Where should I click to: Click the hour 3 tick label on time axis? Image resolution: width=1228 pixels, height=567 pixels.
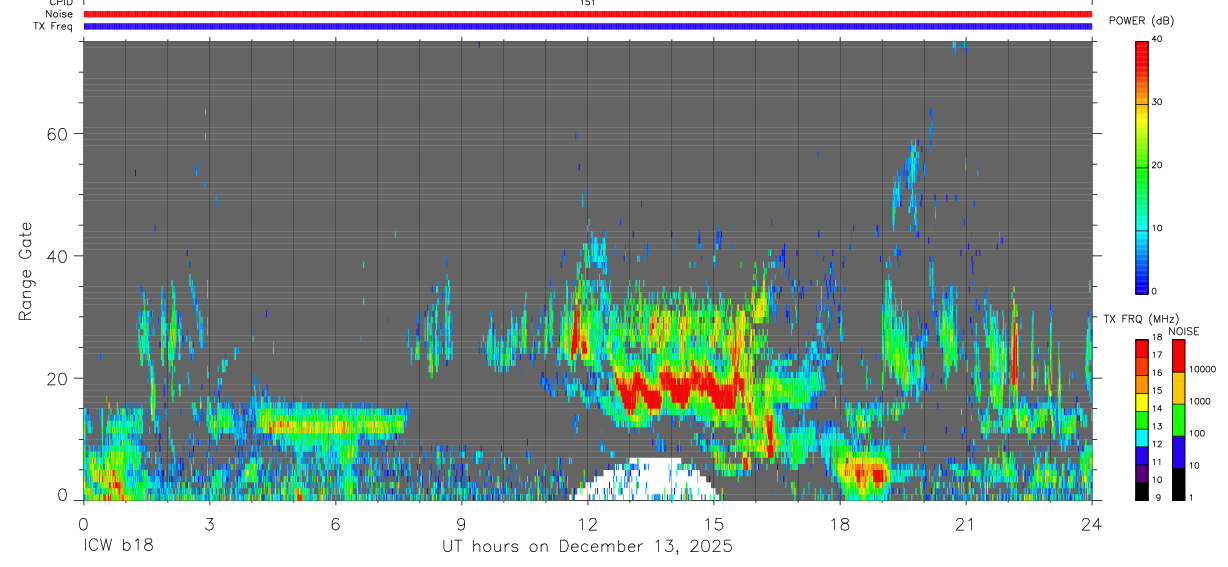(x=209, y=523)
